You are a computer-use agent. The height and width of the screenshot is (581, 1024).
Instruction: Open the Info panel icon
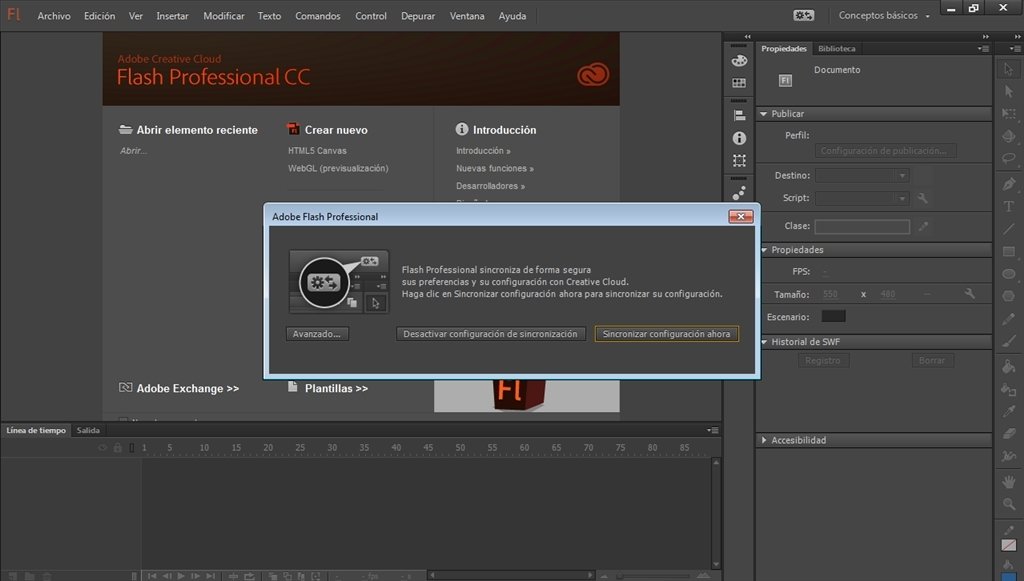(739, 138)
